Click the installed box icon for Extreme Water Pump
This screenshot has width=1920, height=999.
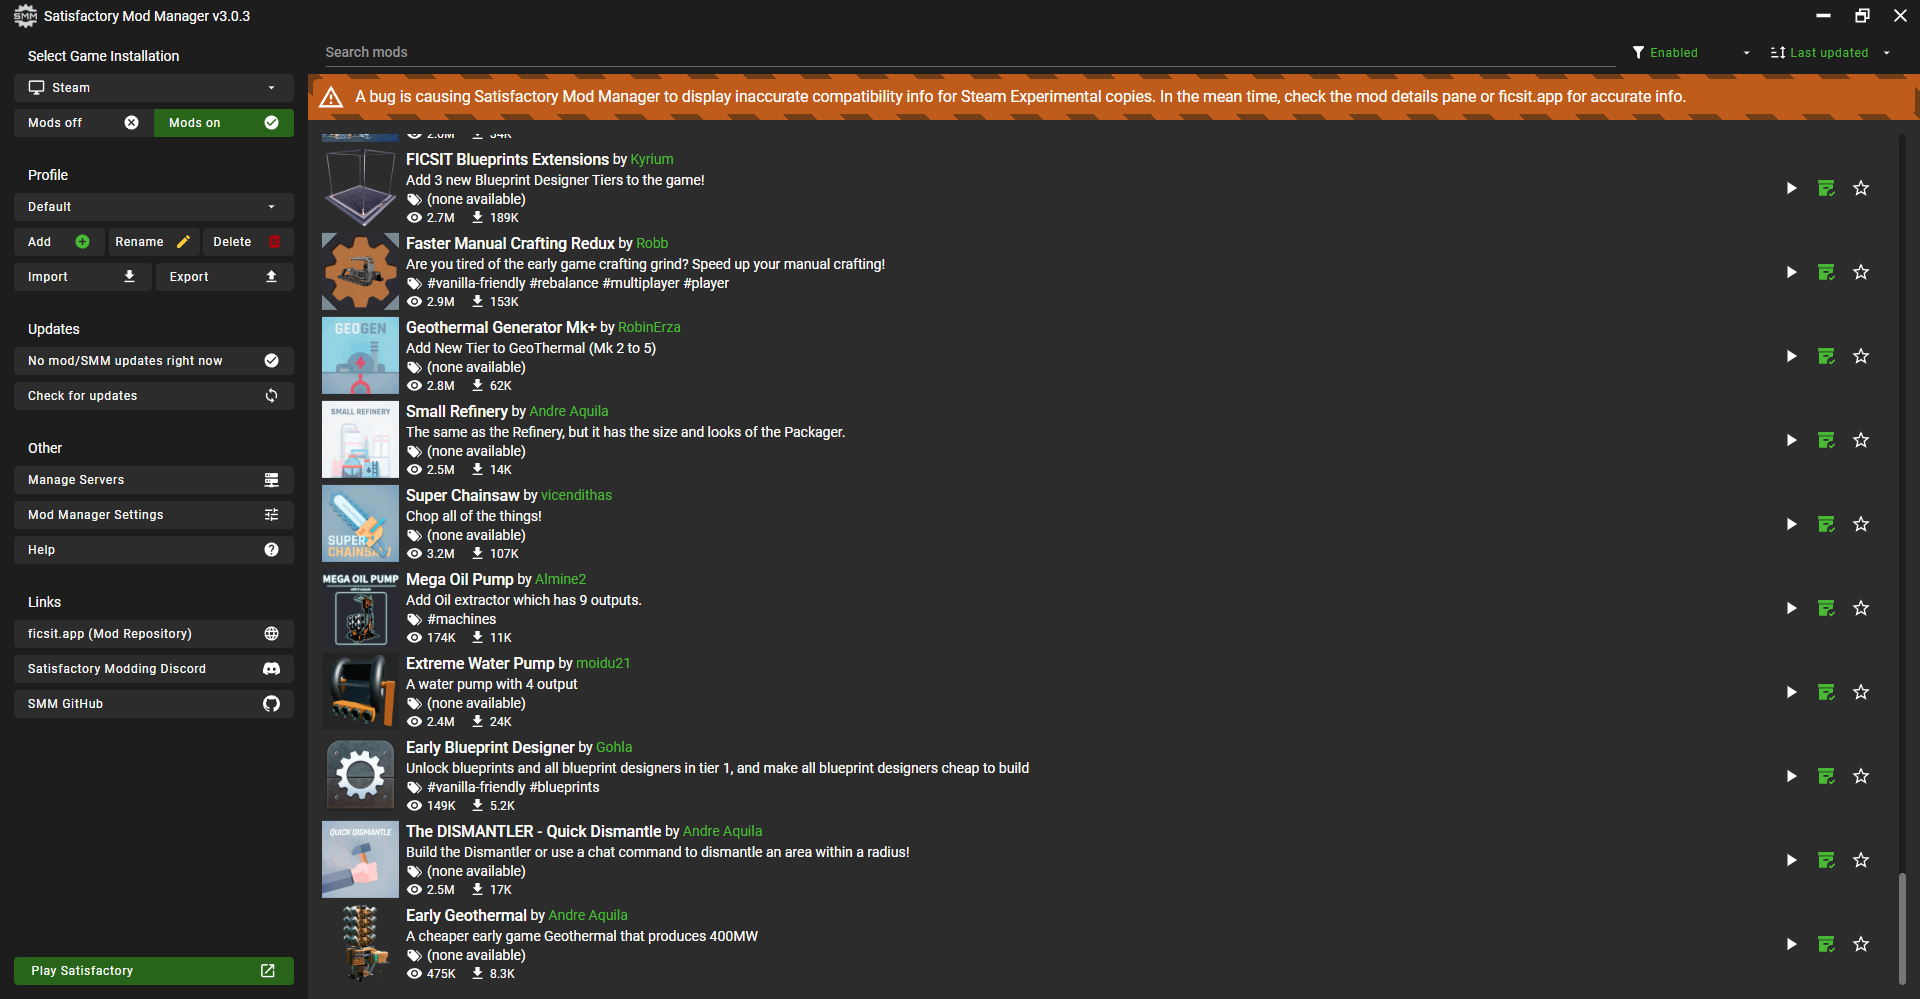point(1826,692)
